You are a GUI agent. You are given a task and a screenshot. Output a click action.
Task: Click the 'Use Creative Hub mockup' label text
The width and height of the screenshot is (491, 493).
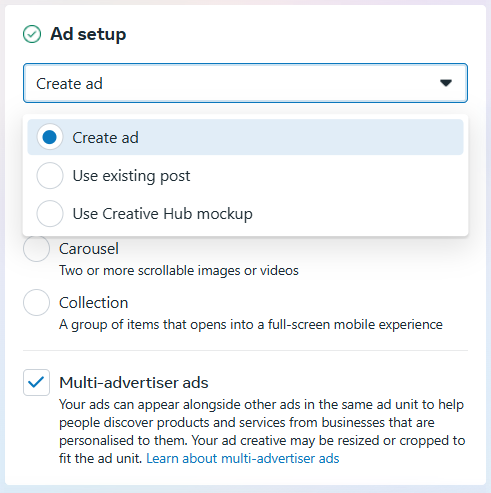click(x=163, y=214)
